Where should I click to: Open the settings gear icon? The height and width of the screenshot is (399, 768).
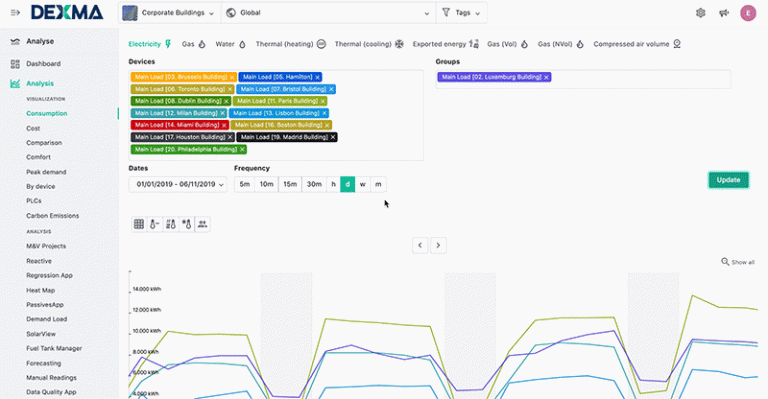tap(700, 13)
